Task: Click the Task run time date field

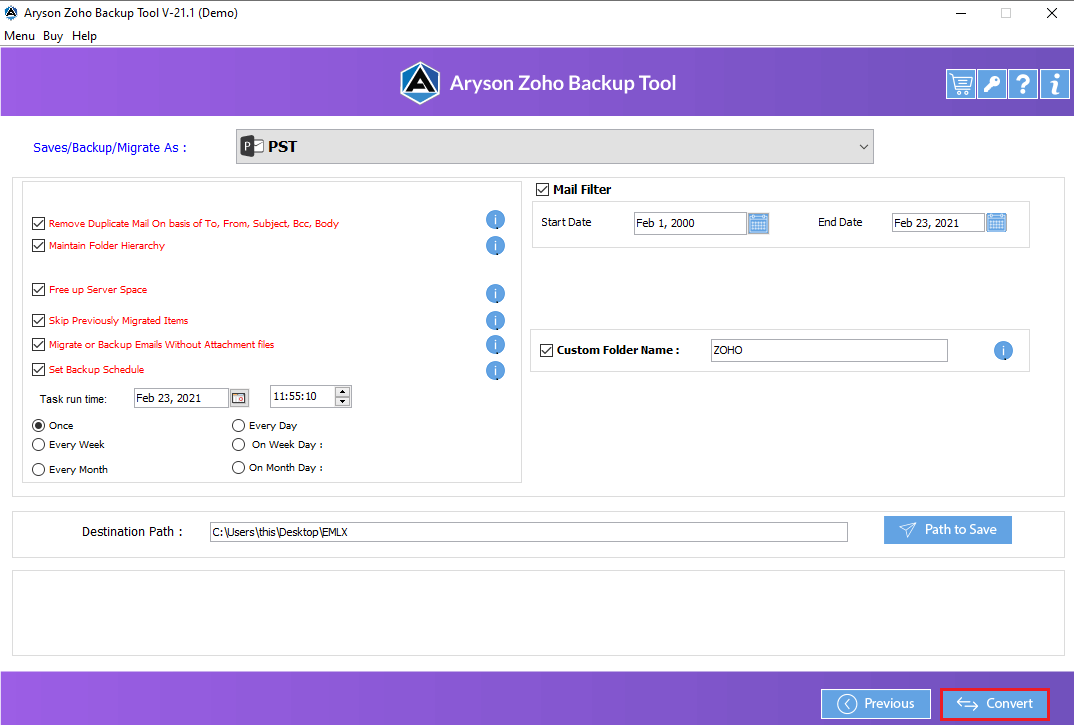Action: tap(181, 398)
